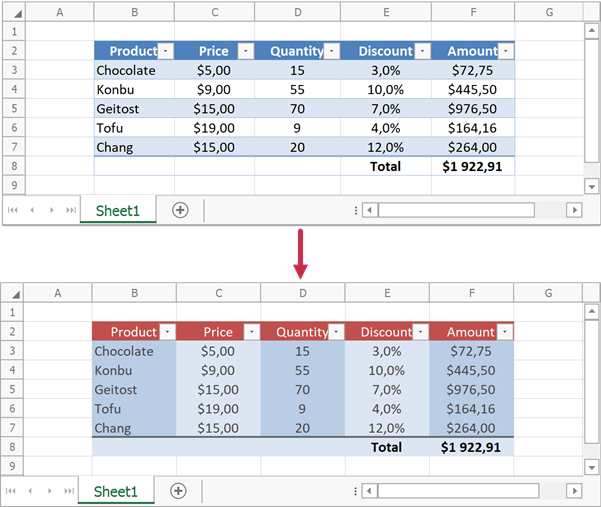601x507 pixels.
Task: Select Sheet1 tab in bottom spreadsheet
Action: [x=116, y=491]
